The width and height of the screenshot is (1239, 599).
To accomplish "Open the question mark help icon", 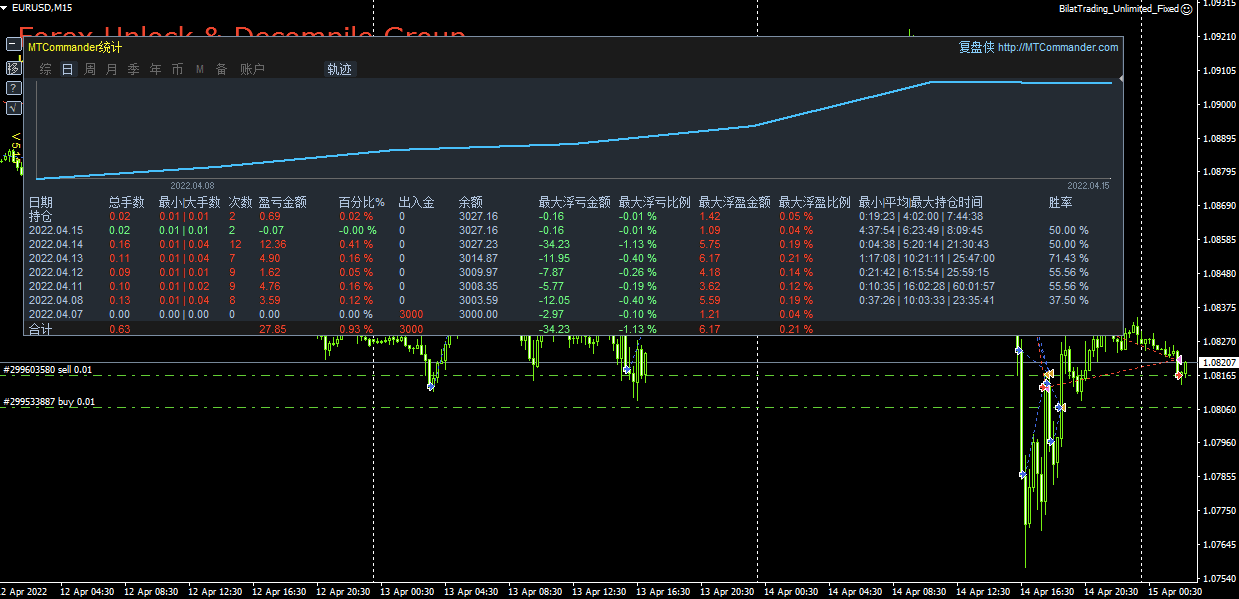I will pos(13,88).
